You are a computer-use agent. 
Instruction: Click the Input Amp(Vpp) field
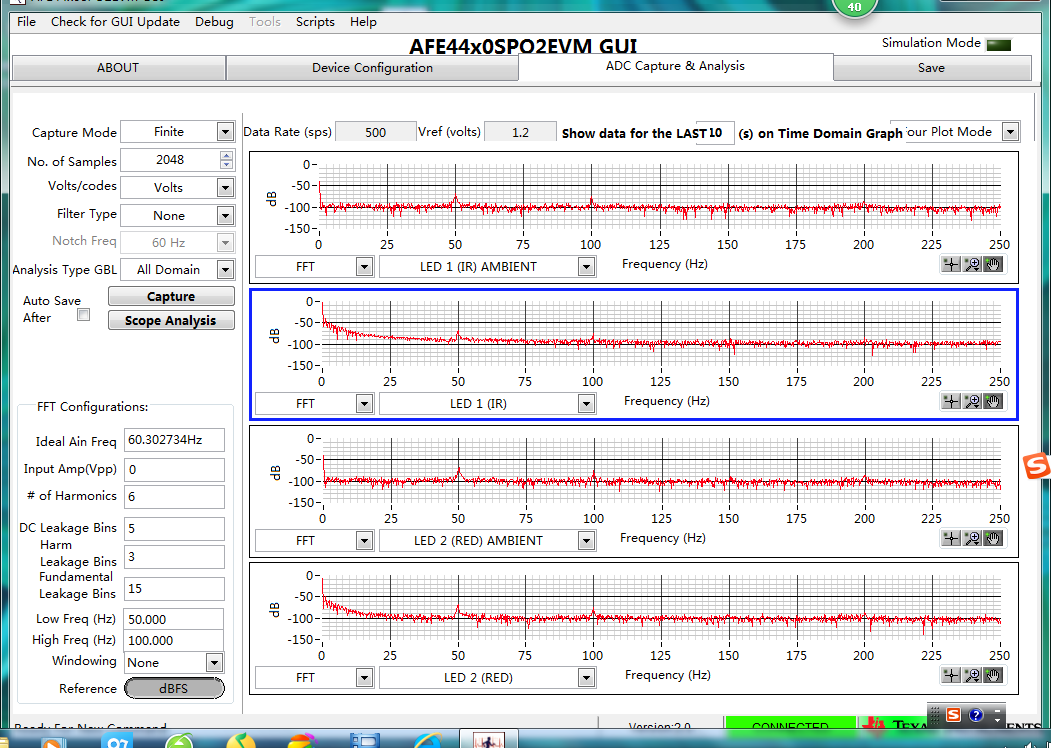pyautogui.click(x=174, y=469)
